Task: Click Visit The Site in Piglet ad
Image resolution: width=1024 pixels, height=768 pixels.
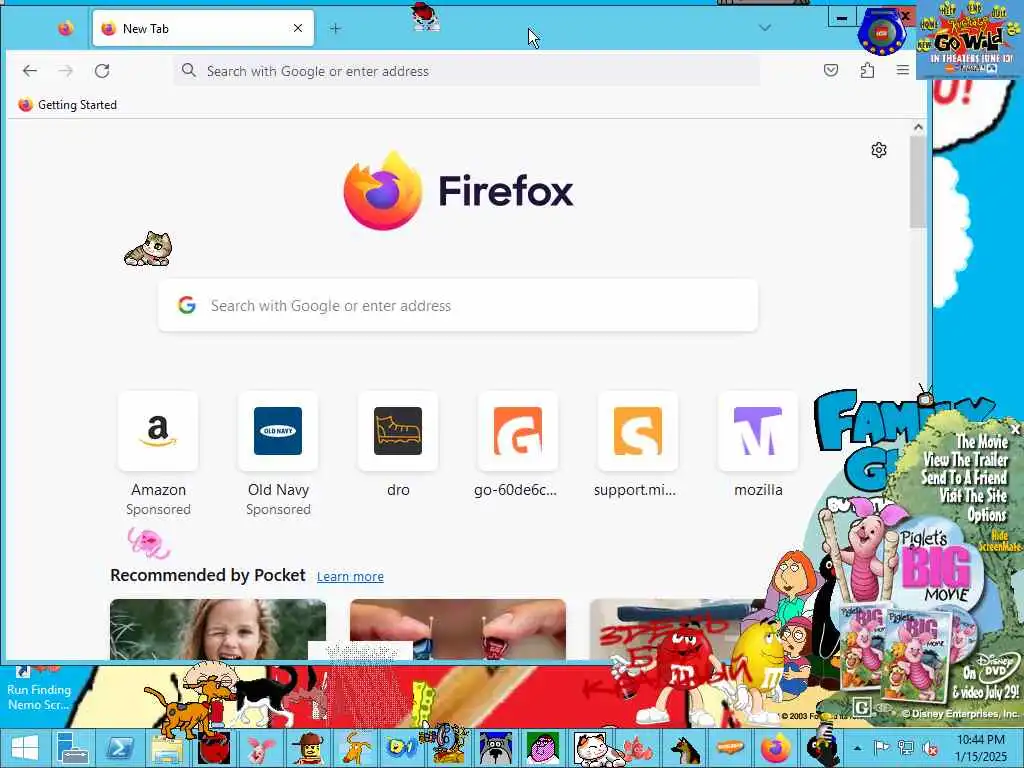Action: [973, 496]
